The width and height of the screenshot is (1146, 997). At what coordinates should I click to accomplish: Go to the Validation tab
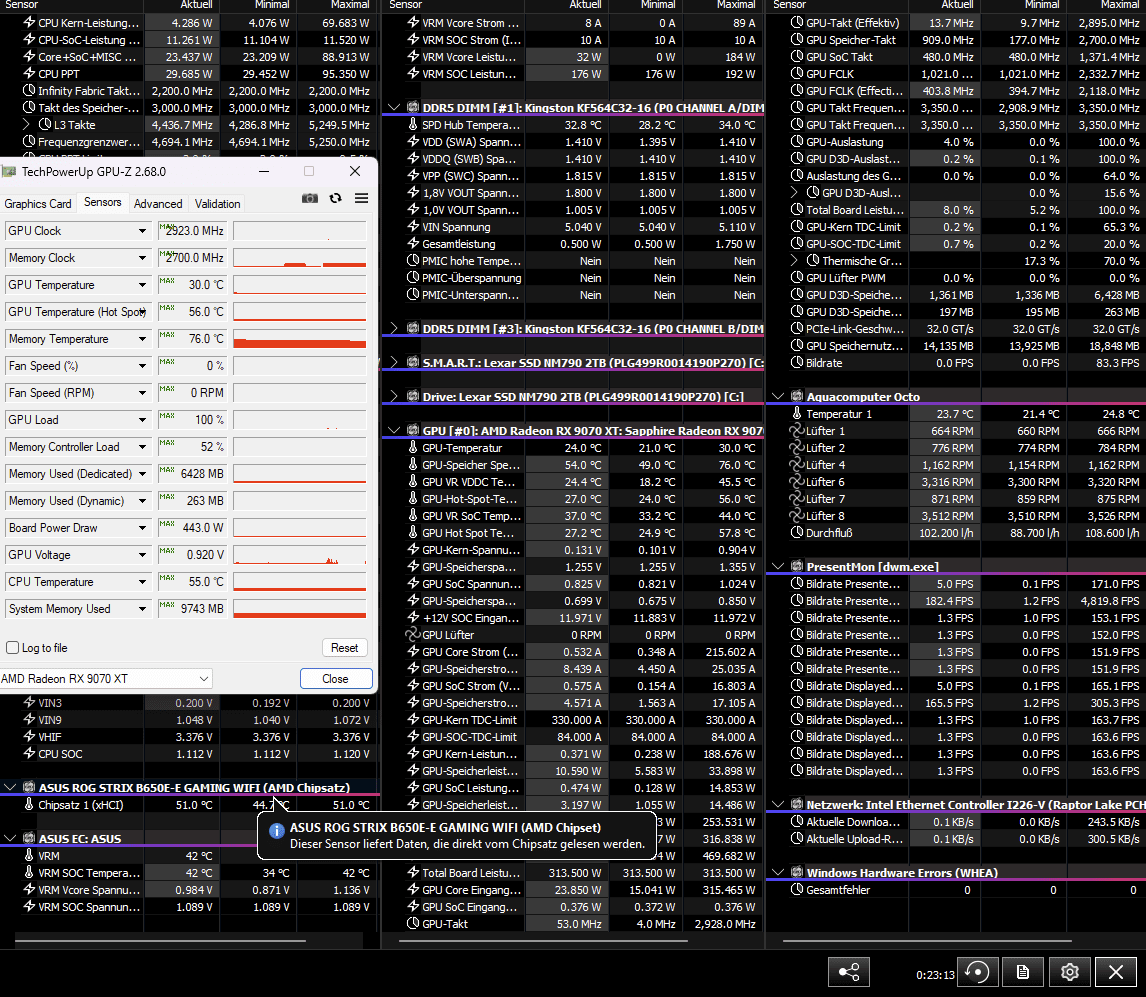click(218, 204)
